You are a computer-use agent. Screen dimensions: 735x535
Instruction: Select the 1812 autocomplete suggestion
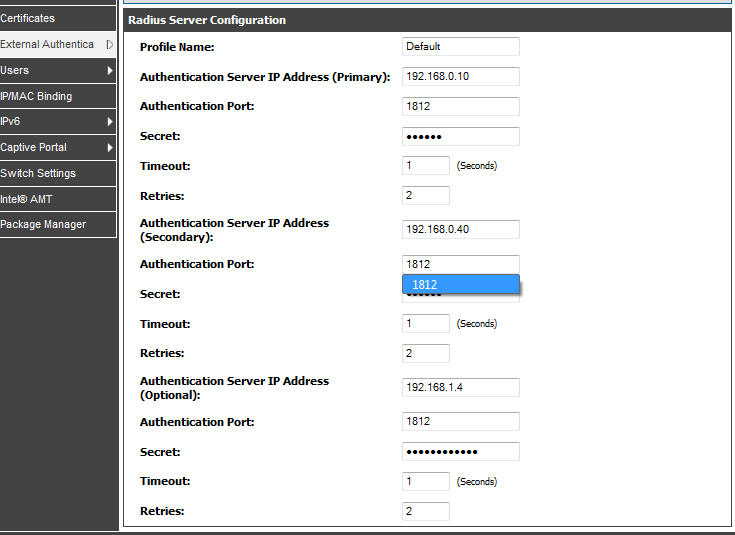pyautogui.click(x=460, y=285)
